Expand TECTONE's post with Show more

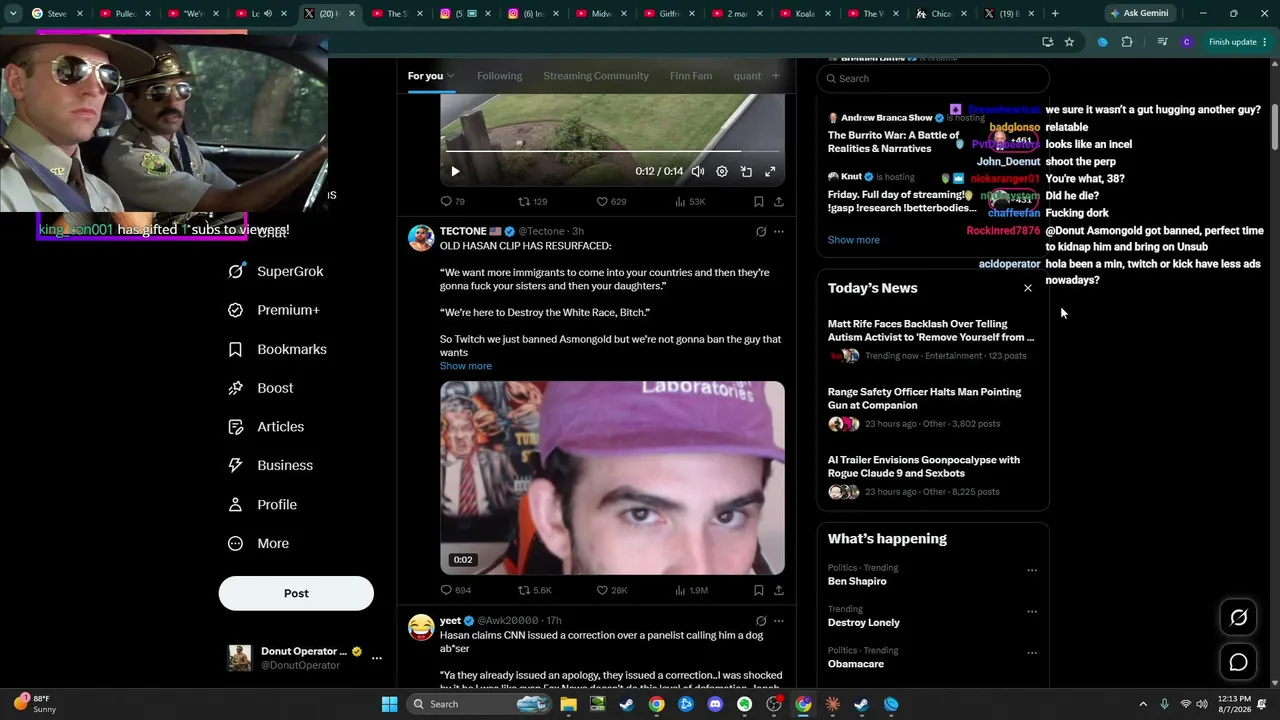[466, 366]
